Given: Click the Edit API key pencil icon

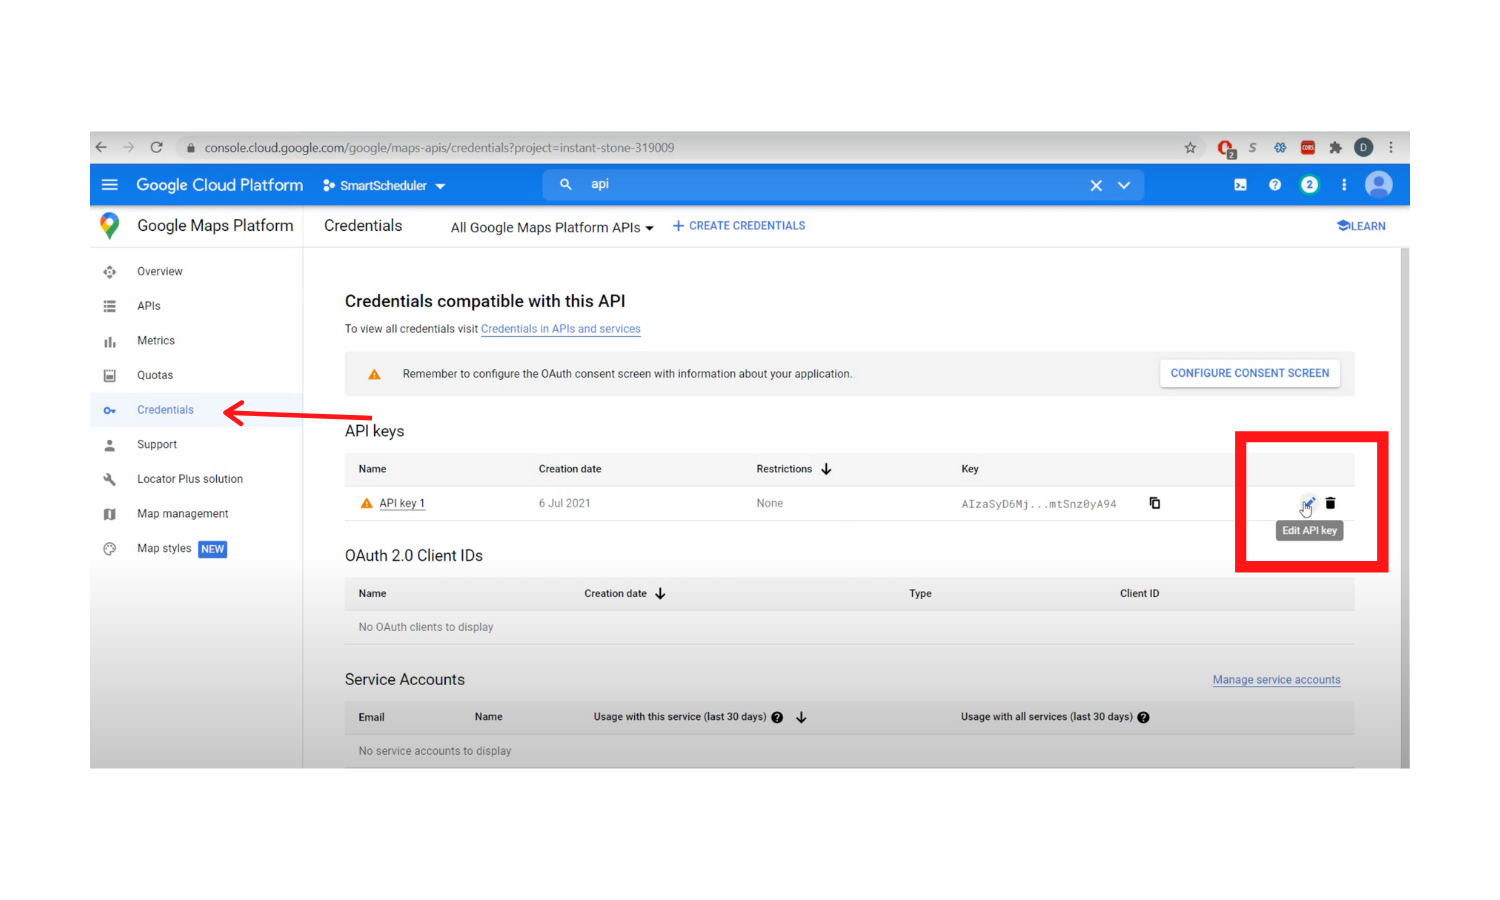Looking at the screenshot, I should click(1307, 503).
